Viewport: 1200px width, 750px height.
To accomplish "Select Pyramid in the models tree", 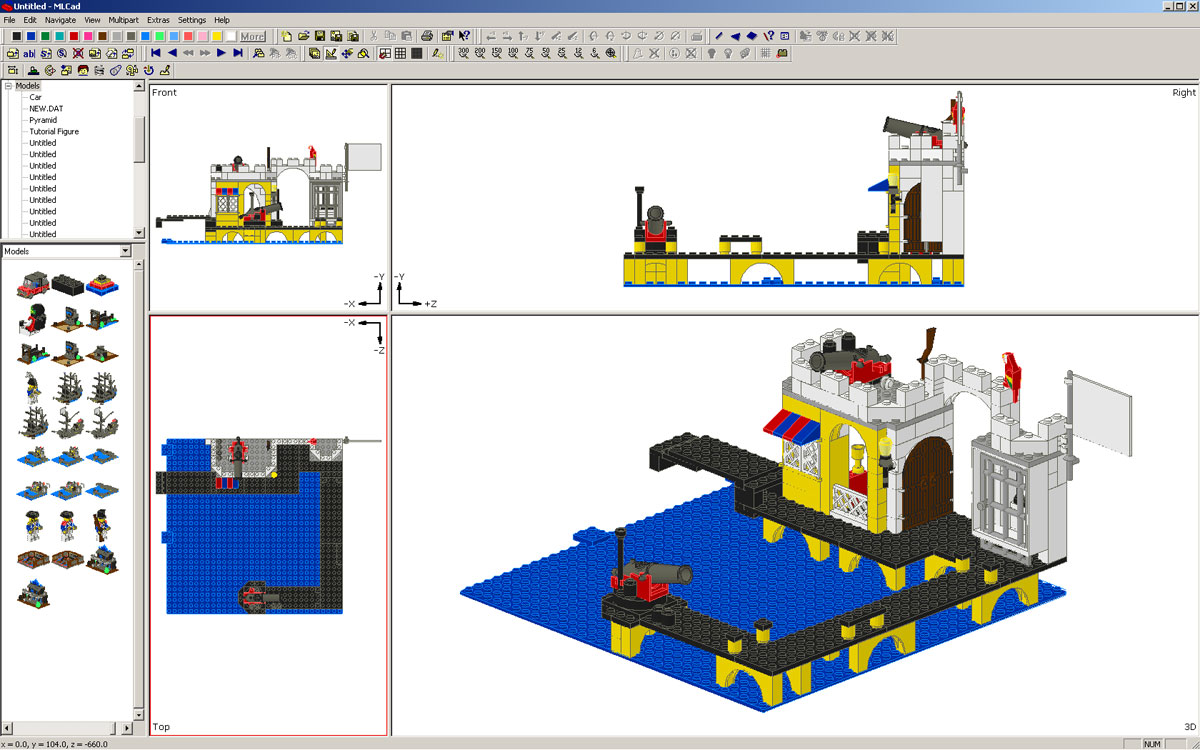I will pyautogui.click(x=43, y=120).
